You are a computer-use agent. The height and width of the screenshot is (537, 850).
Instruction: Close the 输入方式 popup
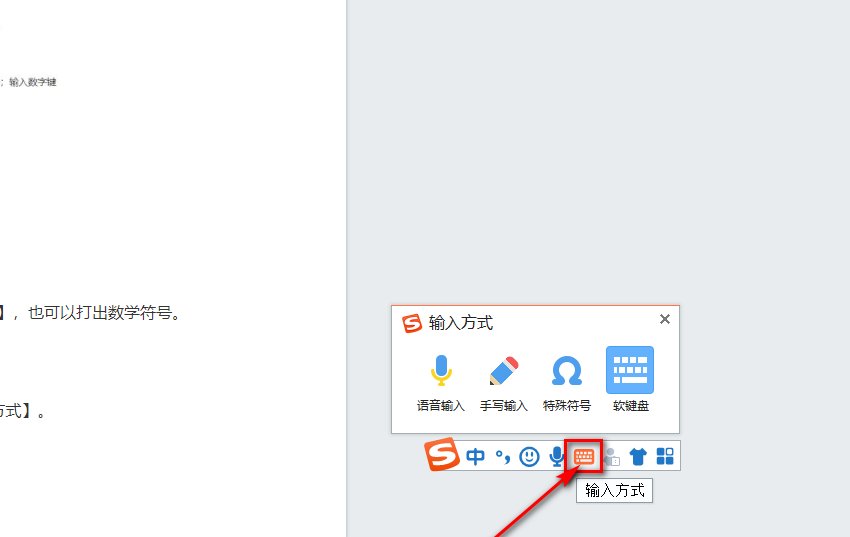[665, 319]
